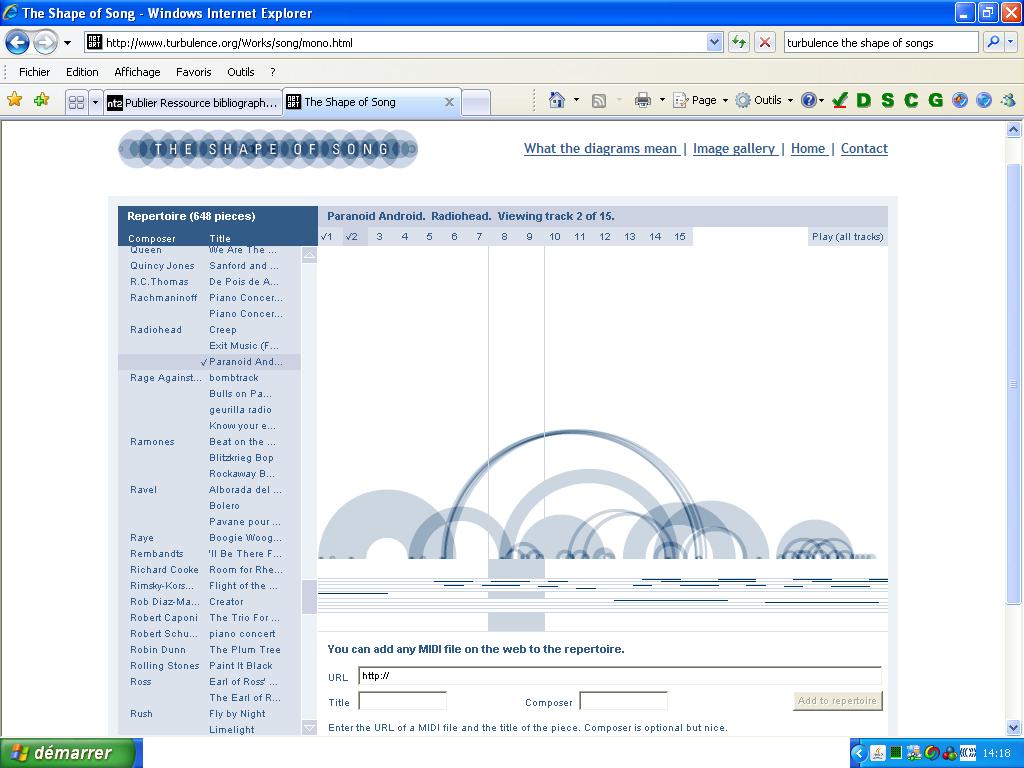Screen dimensions: 1024x768
Task: Open Quick Tabs thumbnail view icon
Action: (76, 103)
